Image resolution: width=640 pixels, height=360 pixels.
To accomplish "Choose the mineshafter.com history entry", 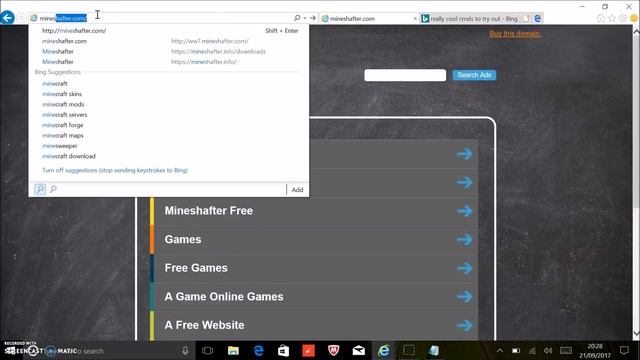I will pos(168,41).
